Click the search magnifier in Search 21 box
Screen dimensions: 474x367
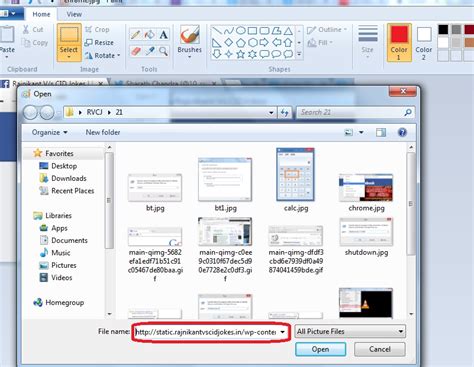[407, 112]
